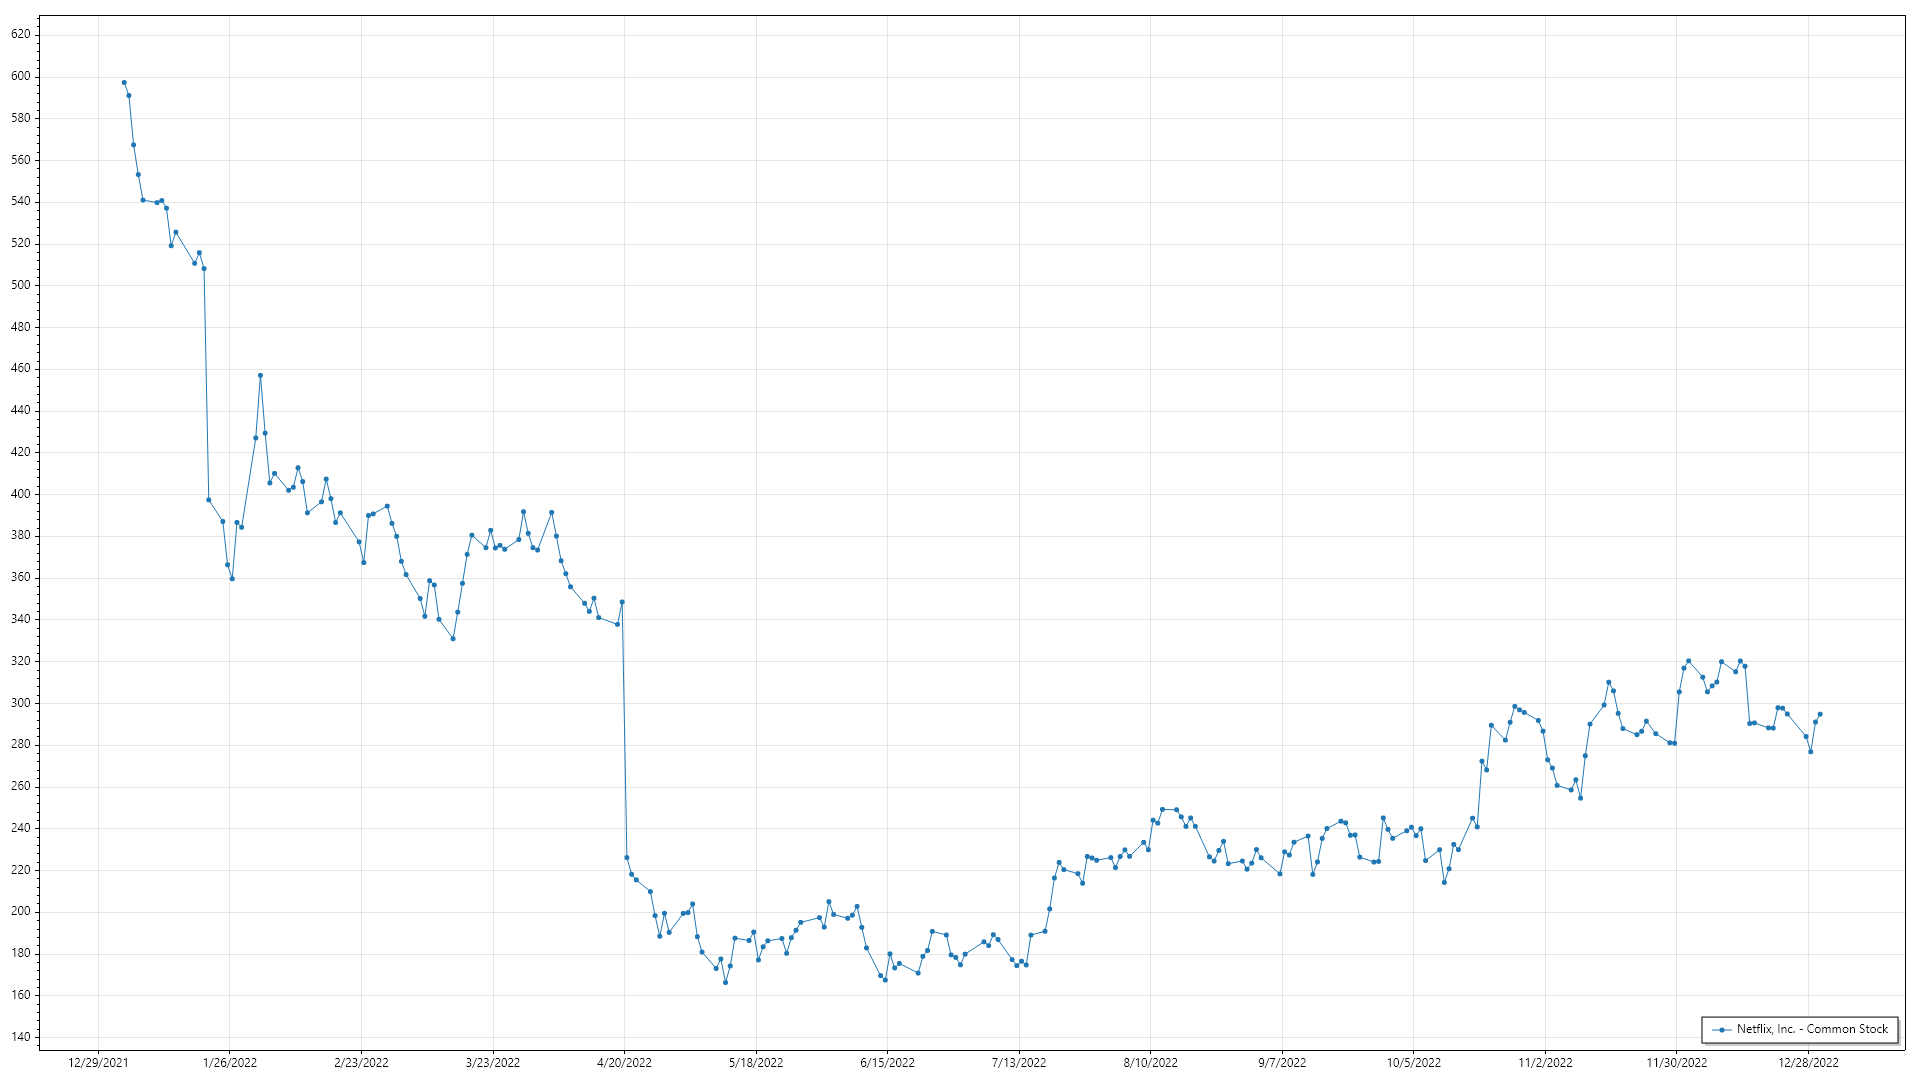Image resolution: width=1920 pixels, height=1080 pixels.
Task: Click the 400 y-axis value
Action: [21, 494]
